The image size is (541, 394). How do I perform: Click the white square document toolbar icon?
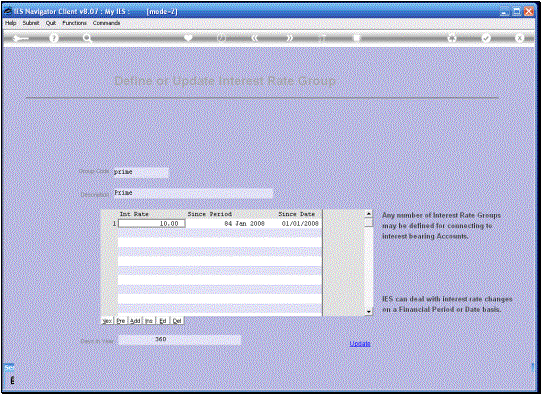coord(356,38)
